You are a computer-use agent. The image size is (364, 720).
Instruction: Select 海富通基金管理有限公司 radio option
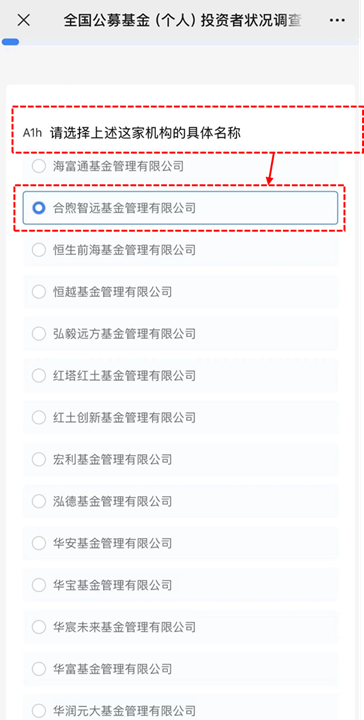180,166
